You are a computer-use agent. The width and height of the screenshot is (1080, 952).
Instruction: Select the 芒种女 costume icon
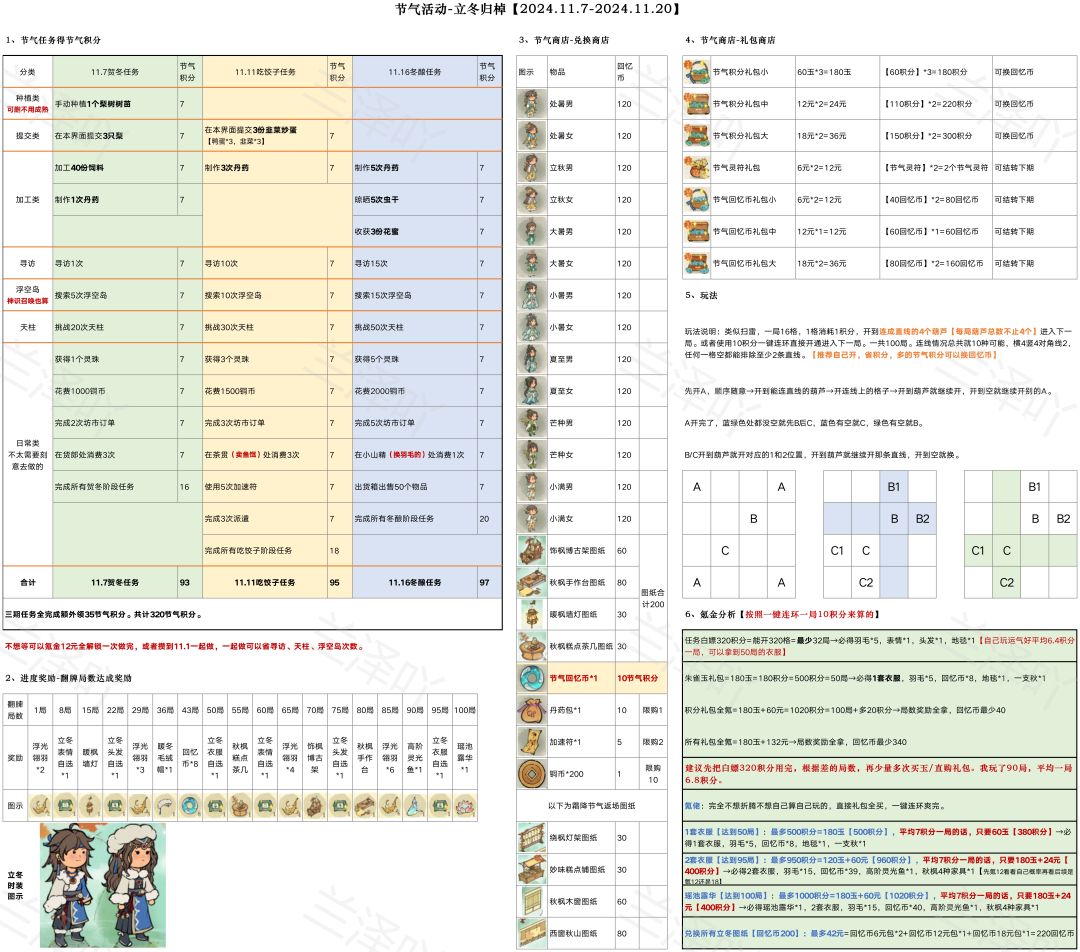point(531,455)
